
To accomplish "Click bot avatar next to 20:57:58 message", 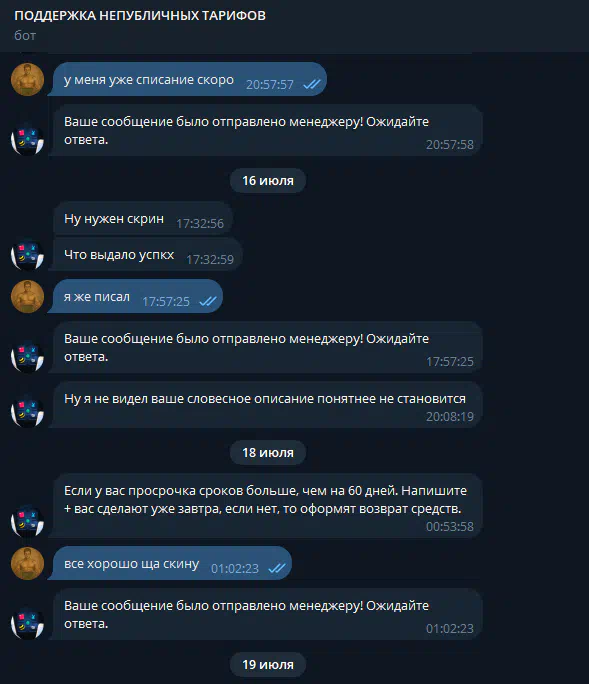I will click(x=27, y=140).
